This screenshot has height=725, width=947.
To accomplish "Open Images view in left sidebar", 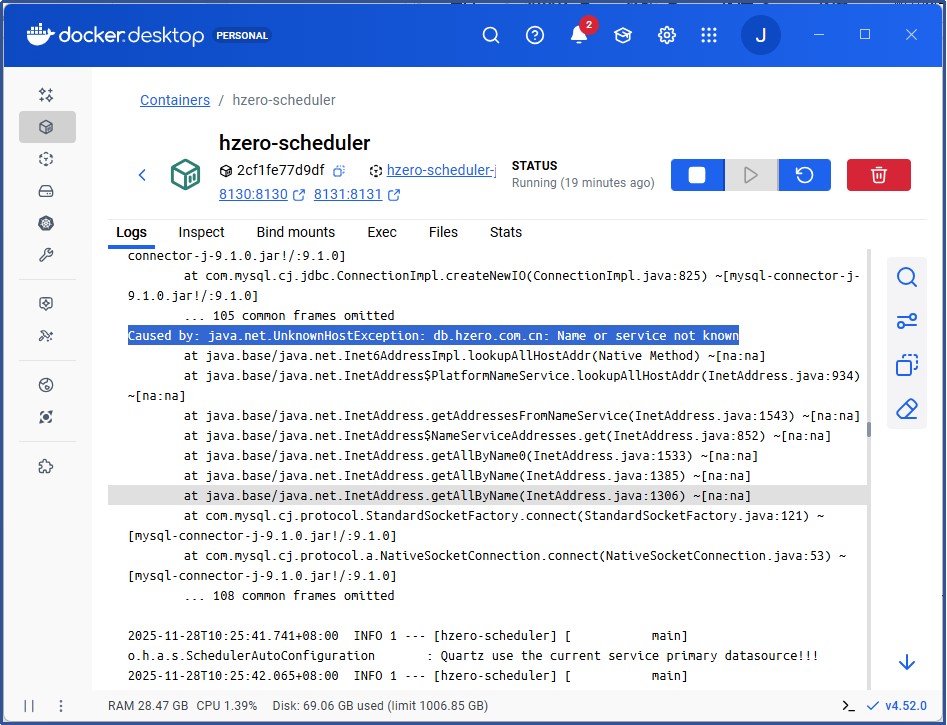I will (46, 159).
